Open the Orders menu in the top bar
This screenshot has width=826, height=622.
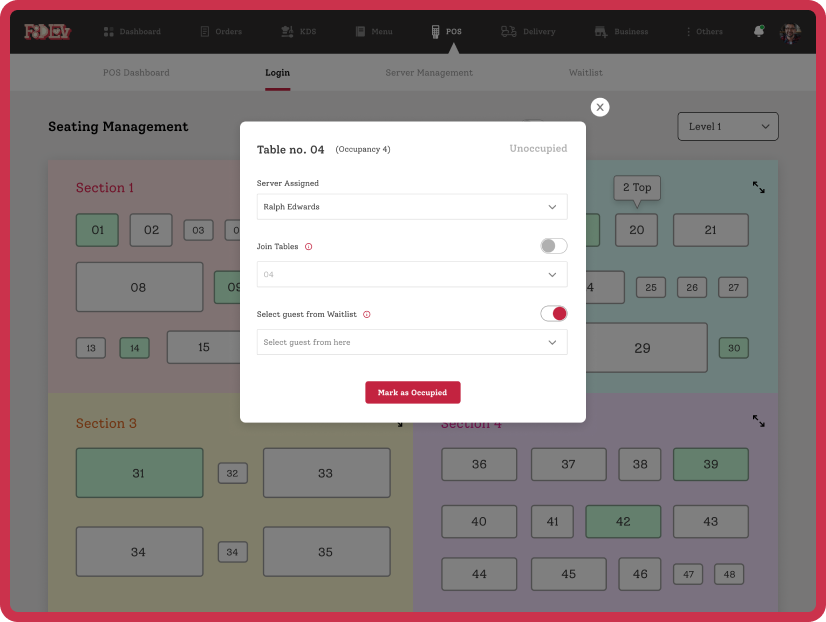coord(221,32)
